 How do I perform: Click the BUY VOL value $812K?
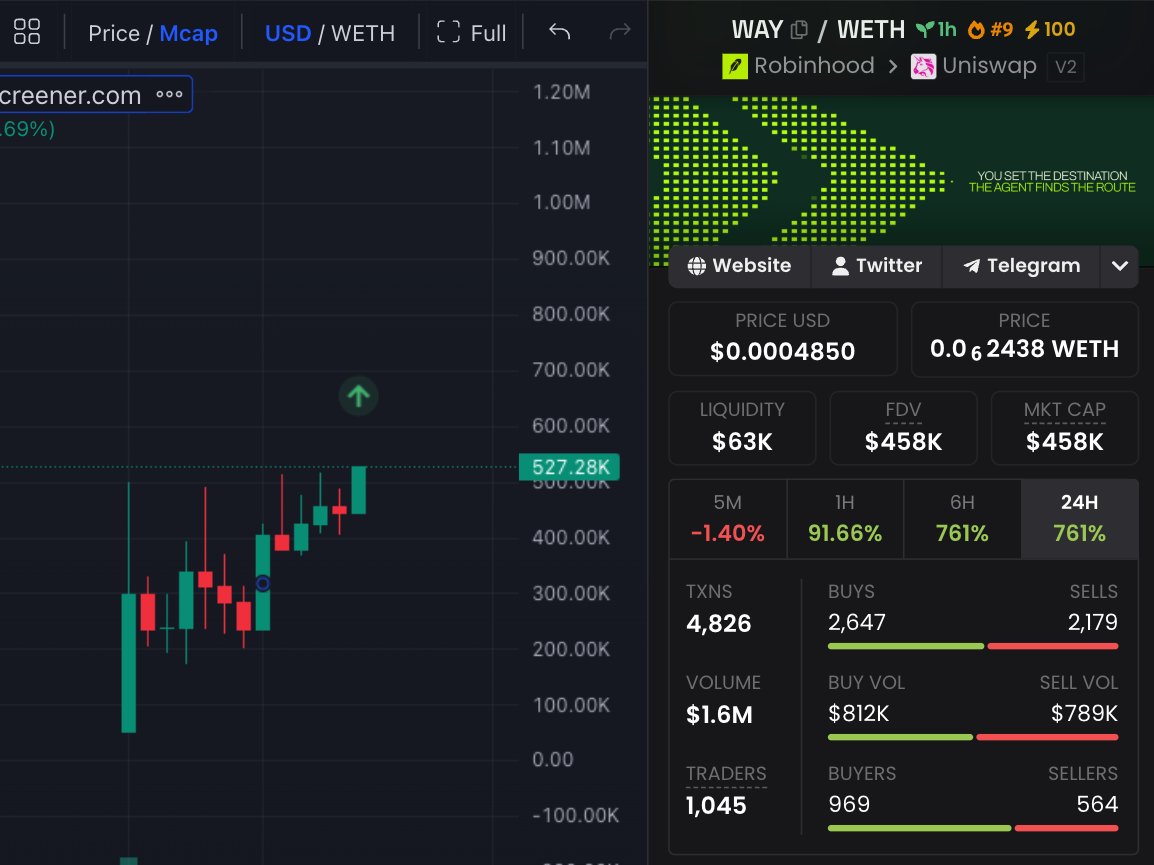click(858, 713)
